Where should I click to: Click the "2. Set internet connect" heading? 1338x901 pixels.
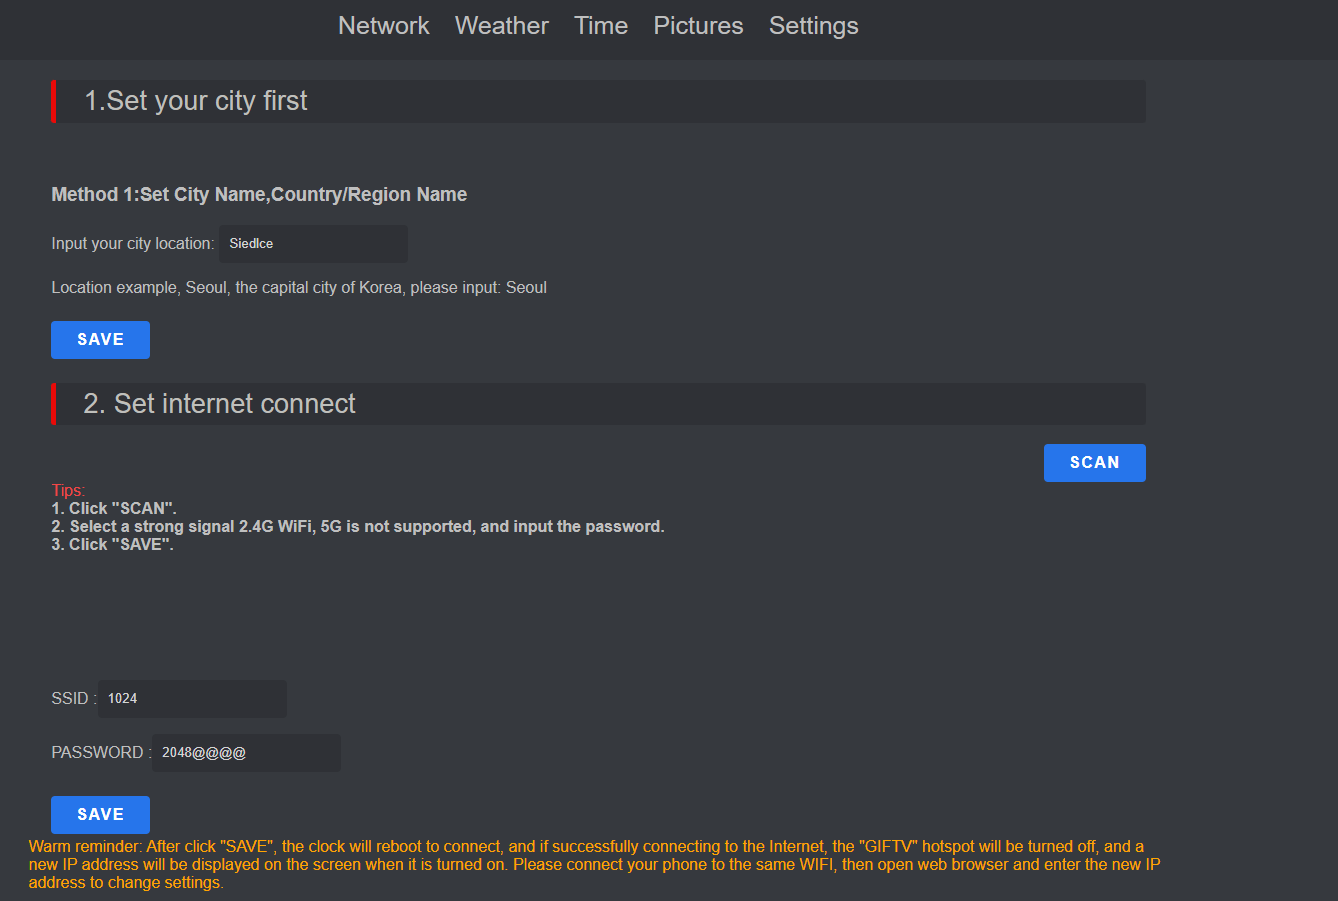click(x=219, y=404)
